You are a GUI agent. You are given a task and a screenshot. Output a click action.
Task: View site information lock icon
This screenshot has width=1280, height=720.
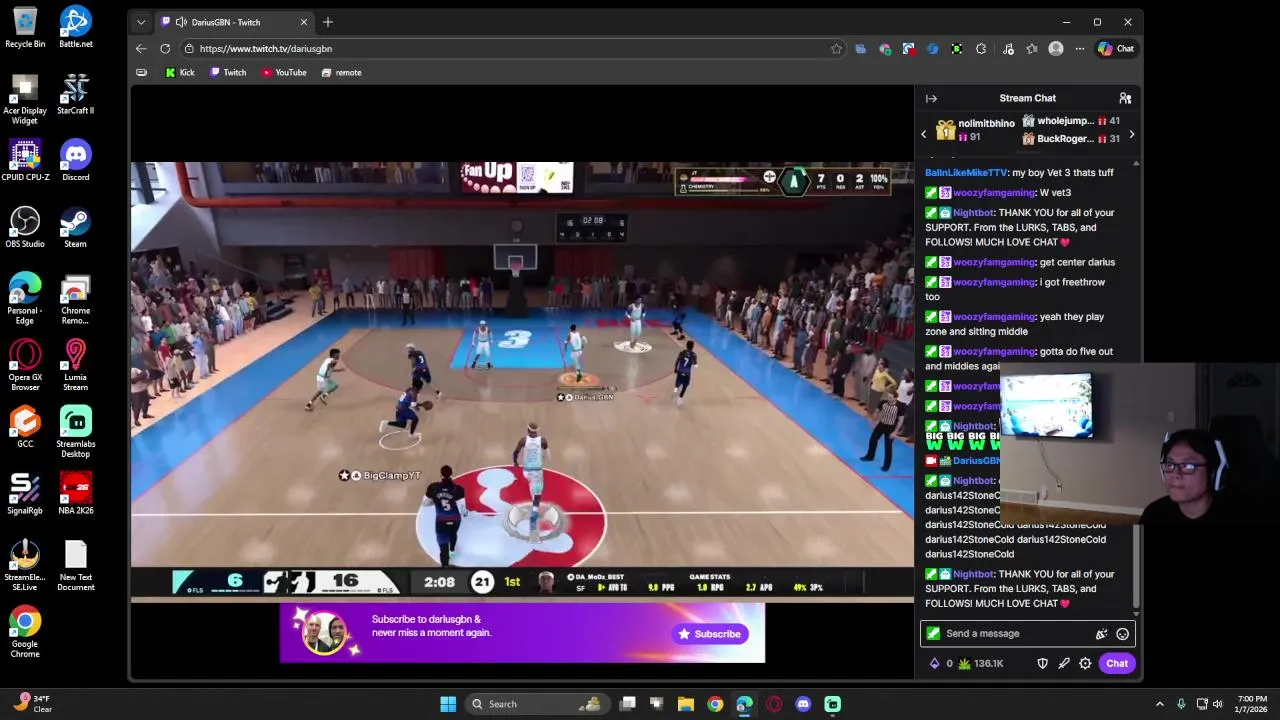(189, 48)
